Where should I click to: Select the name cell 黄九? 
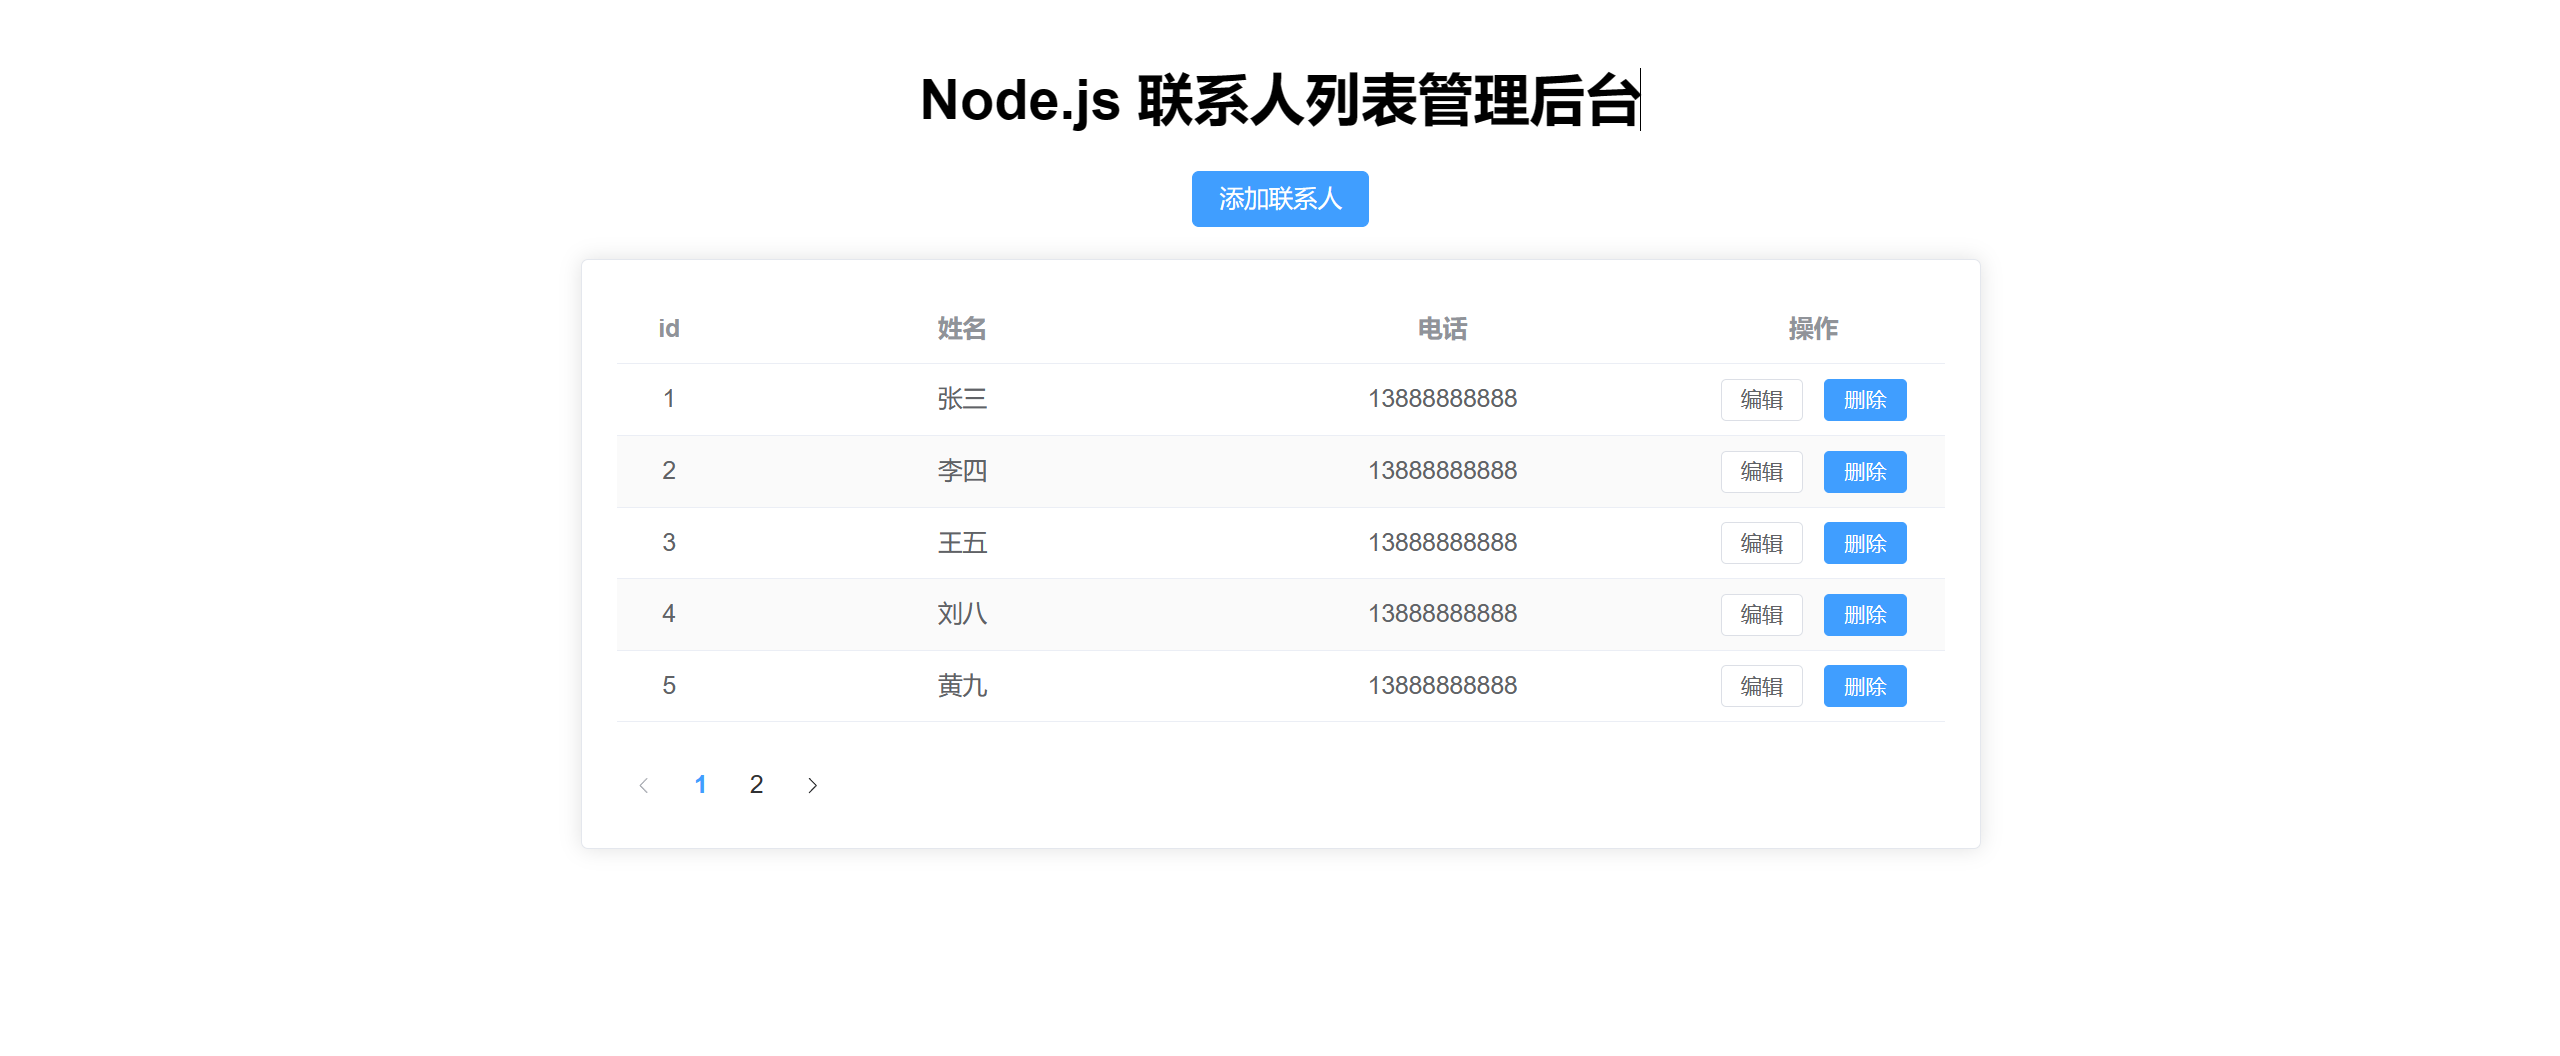point(962,686)
